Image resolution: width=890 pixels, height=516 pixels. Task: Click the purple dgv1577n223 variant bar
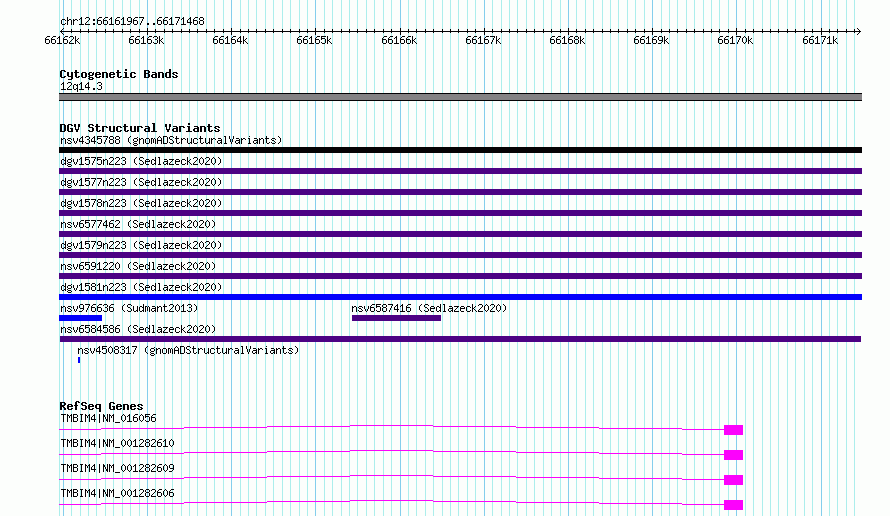[460, 192]
